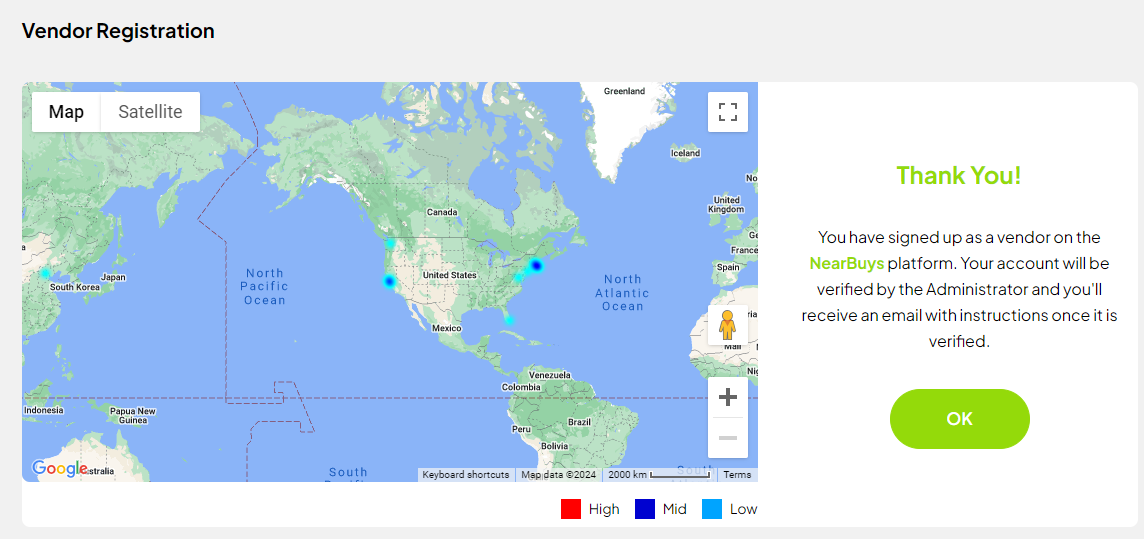Select the Map view tab

click(66, 112)
